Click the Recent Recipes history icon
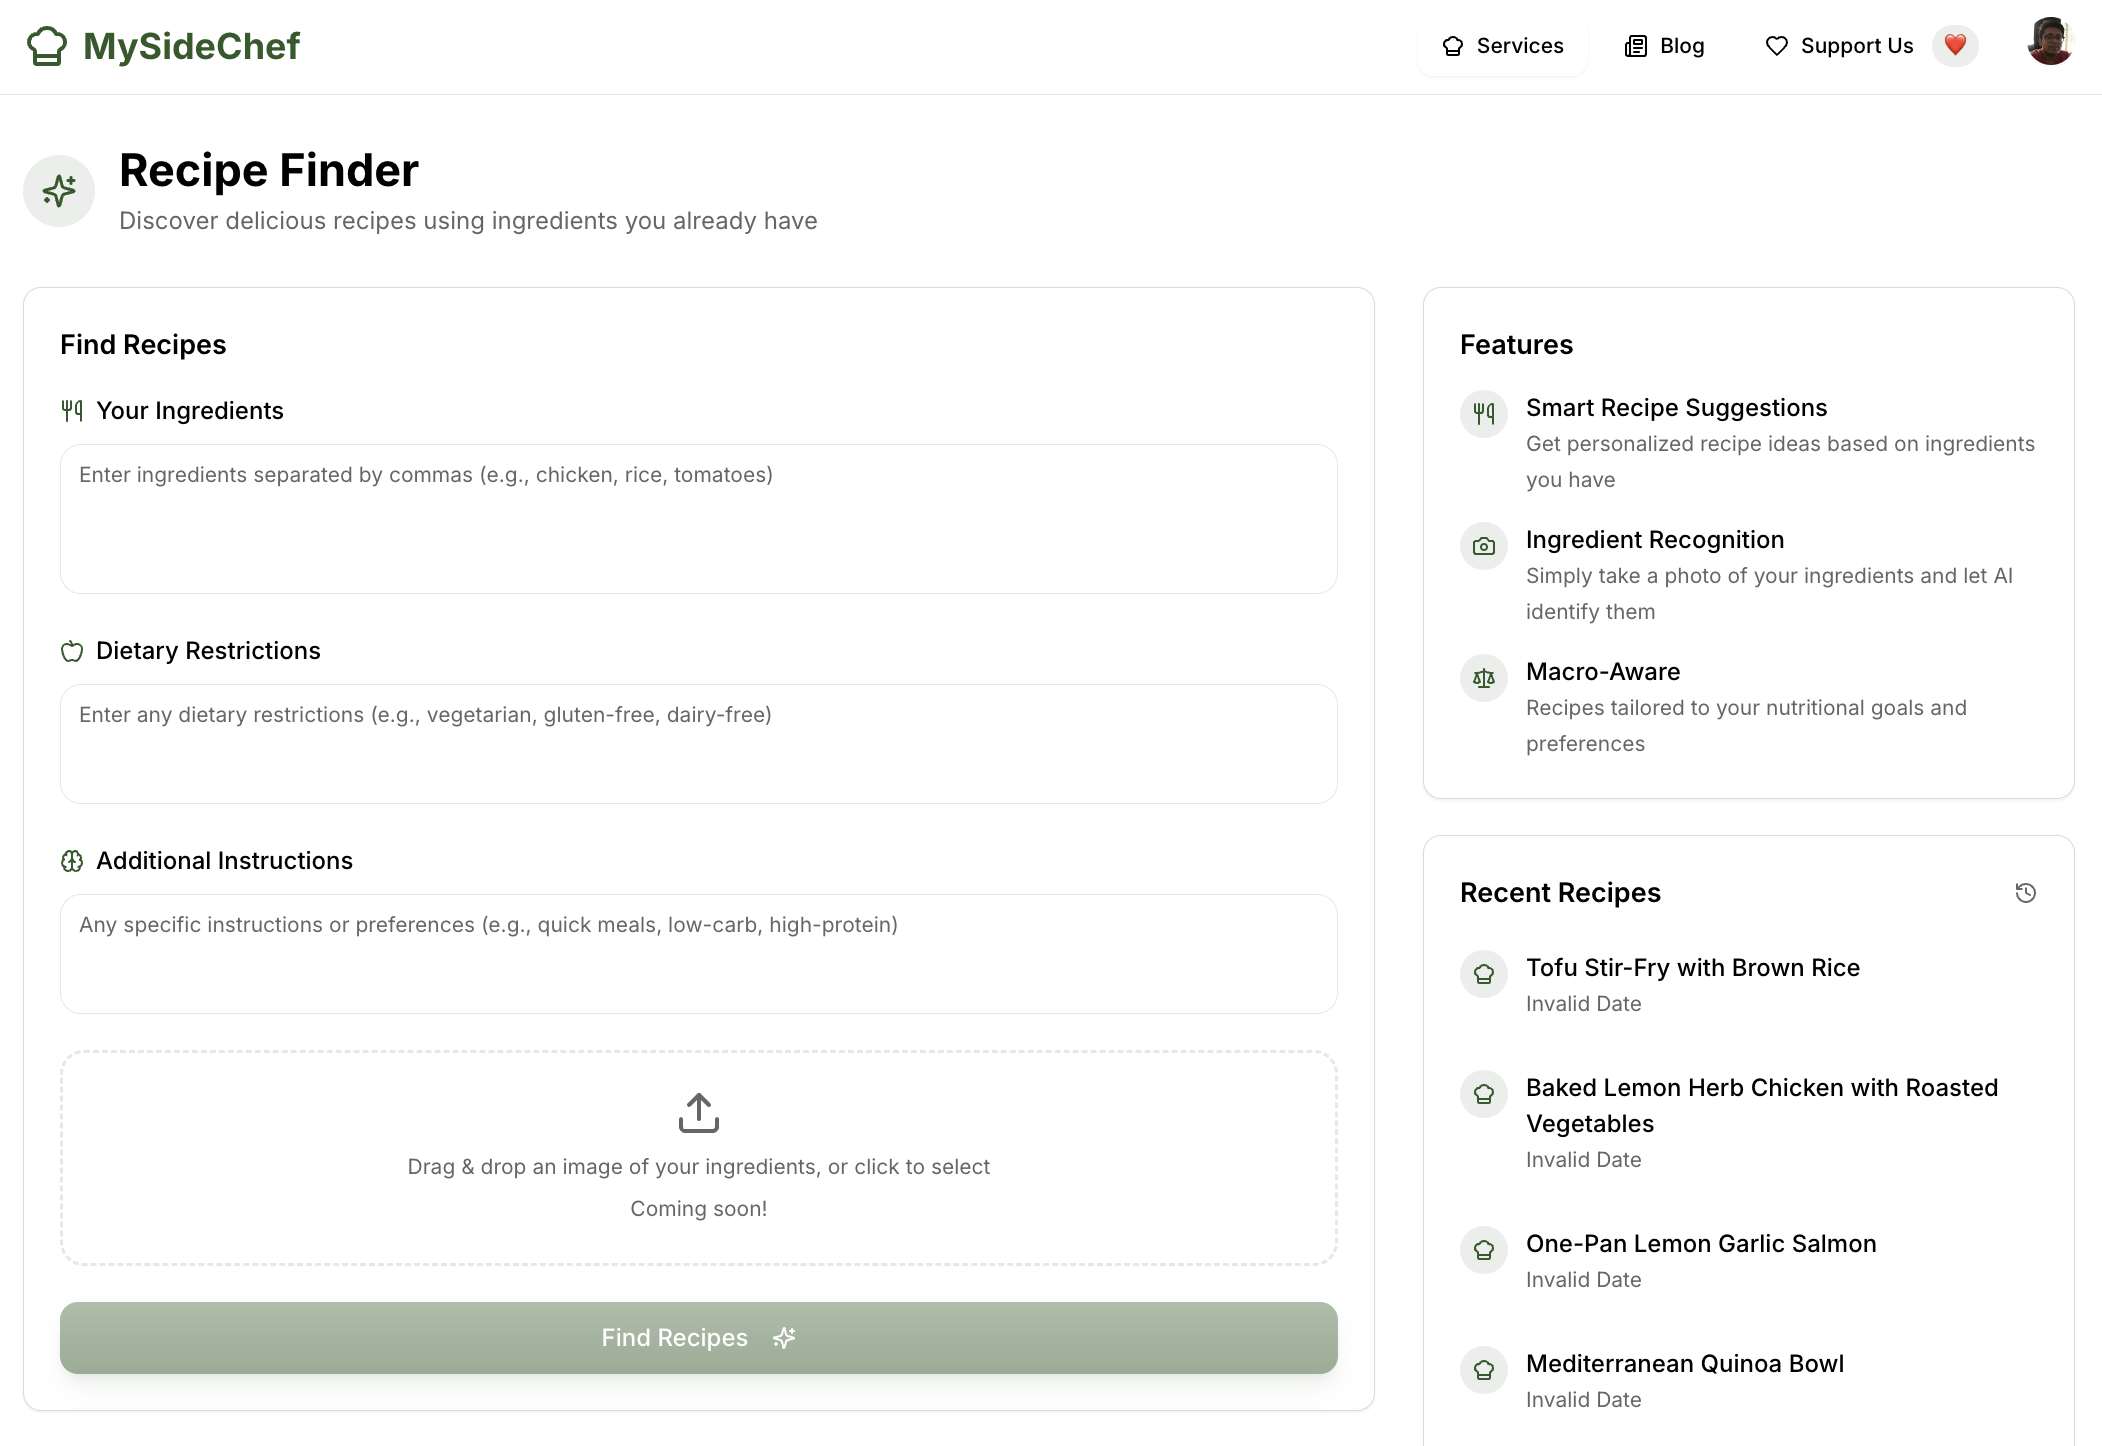2102x1446 pixels. pos(2025,893)
